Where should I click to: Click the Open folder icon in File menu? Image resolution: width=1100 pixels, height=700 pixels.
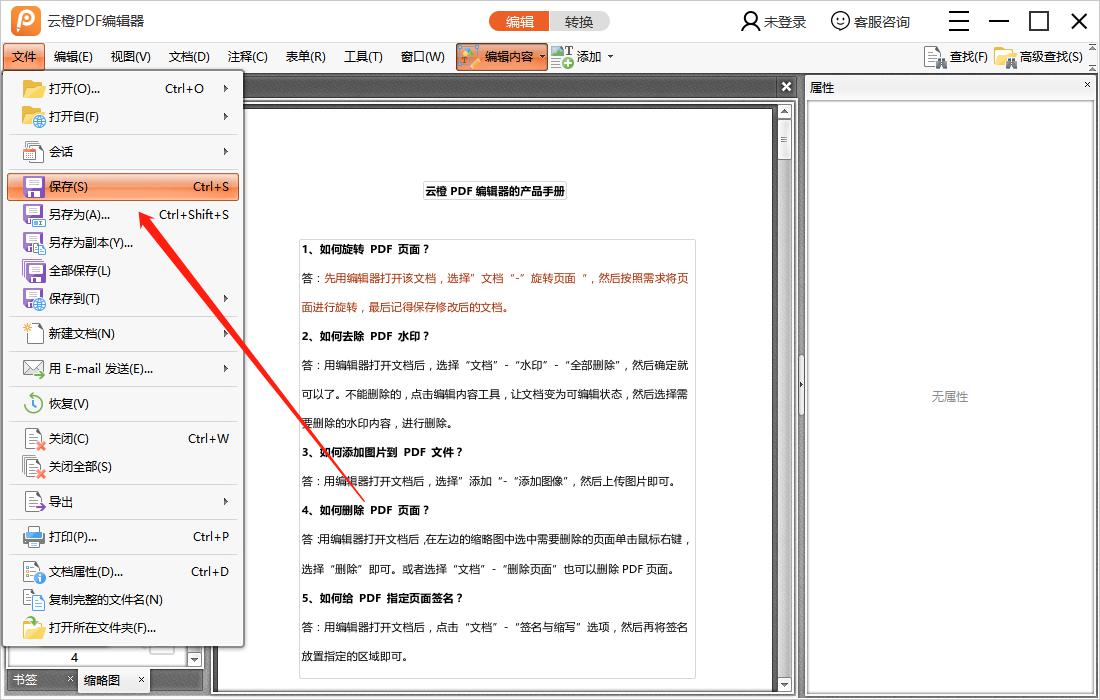(33, 88)
